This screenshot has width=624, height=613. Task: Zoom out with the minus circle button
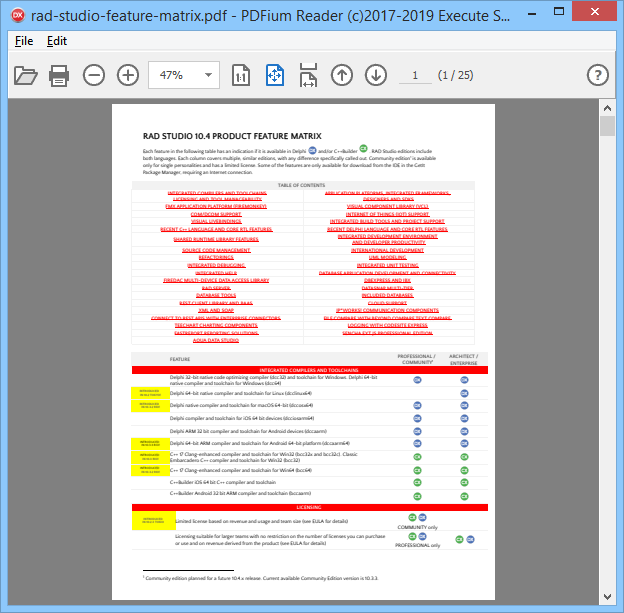coord(94,75)
